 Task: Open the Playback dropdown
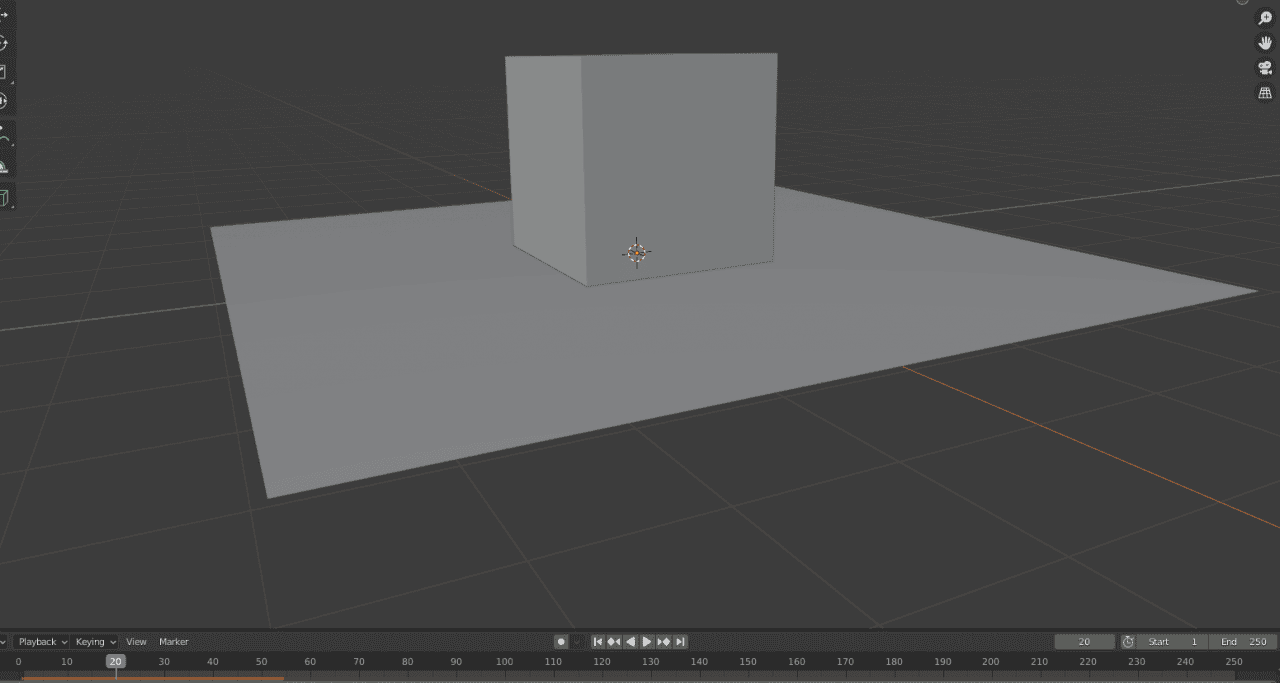(38, 642)
